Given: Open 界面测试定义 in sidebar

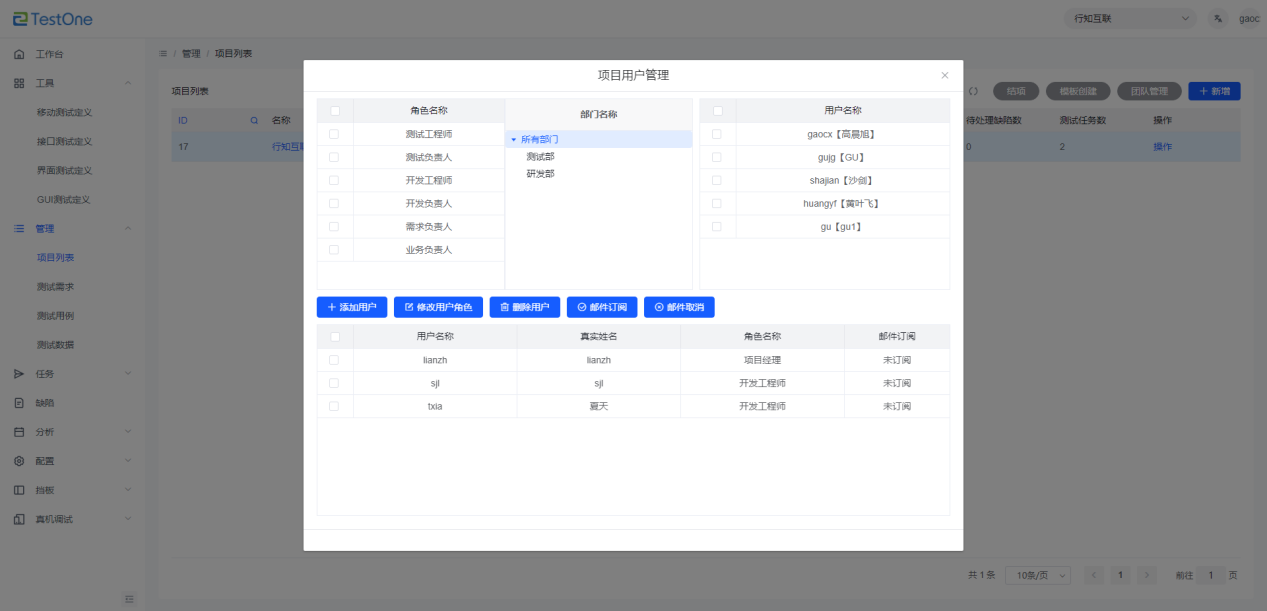Looking at the screenshot, I should (64, 170).
